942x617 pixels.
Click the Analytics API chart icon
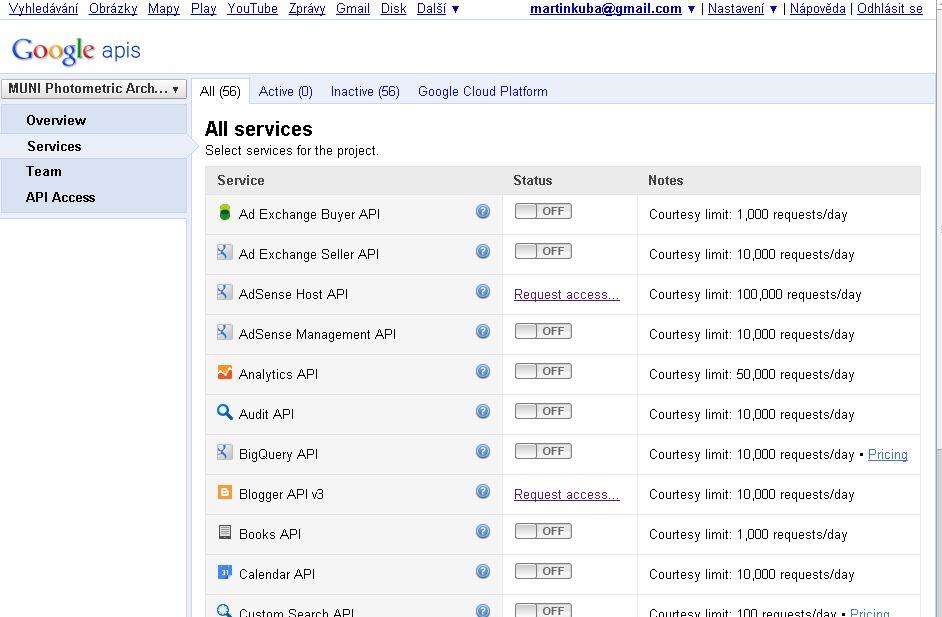pos(225,372)
